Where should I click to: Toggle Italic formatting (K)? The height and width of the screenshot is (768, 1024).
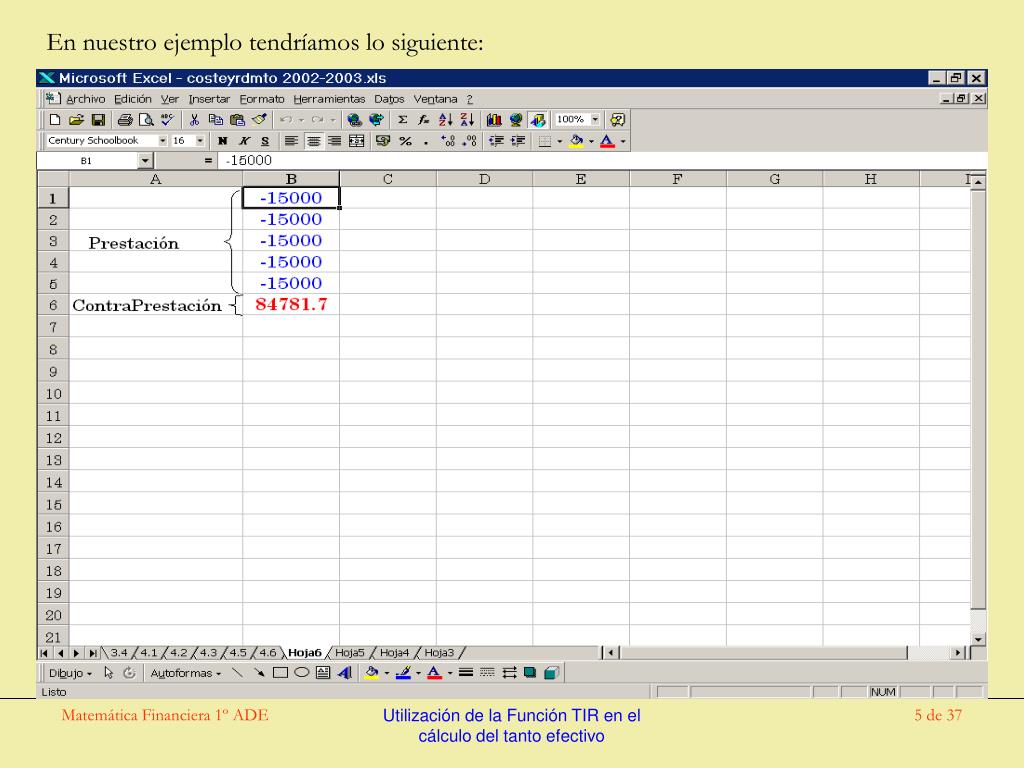[244, 140]
